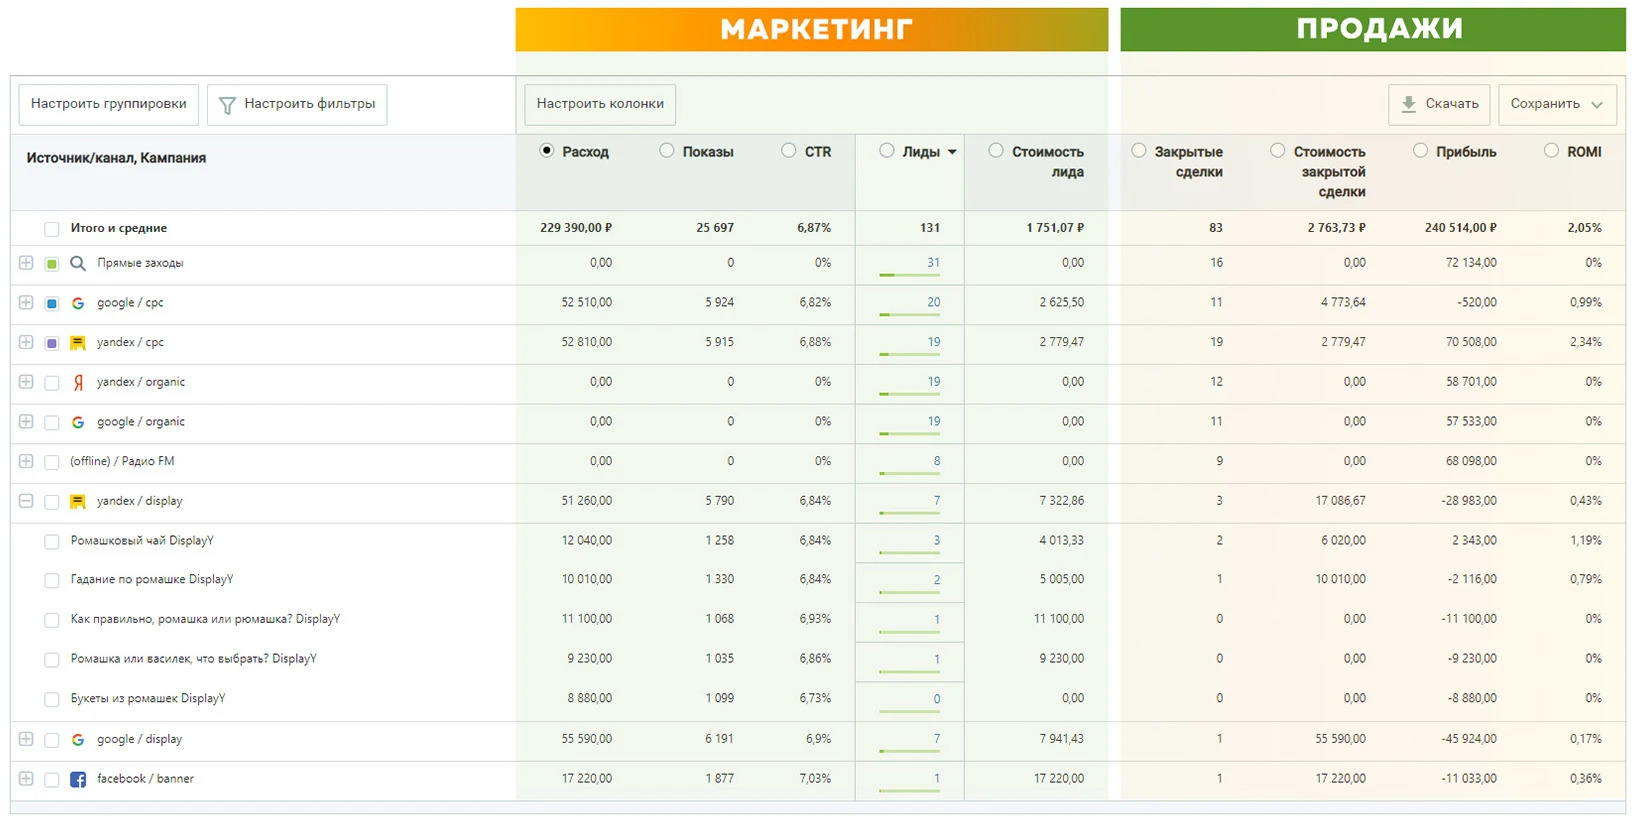Select the CTR column radio button
Image resolution: width=1640 pixels, height=830 pixels.
pos(789,151)
